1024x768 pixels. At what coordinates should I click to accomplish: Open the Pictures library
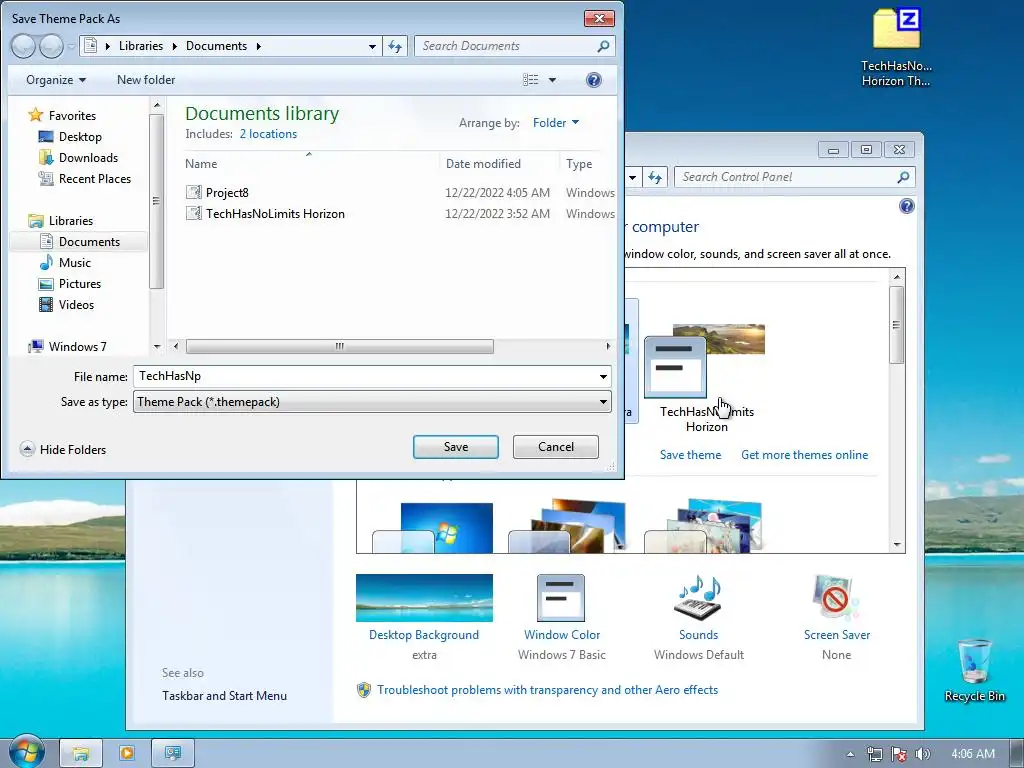(x=80, y=283)
